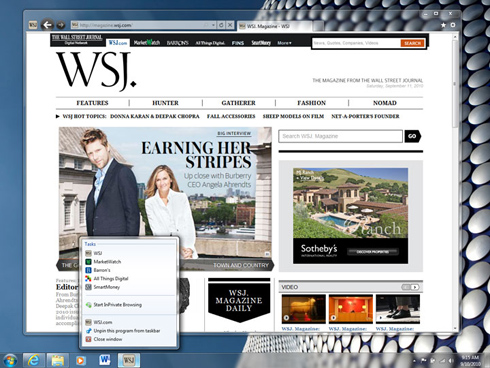Expand the More dropdown in WSJ network bar
Viewport: 490px width, 368px height.
[284, 43]
